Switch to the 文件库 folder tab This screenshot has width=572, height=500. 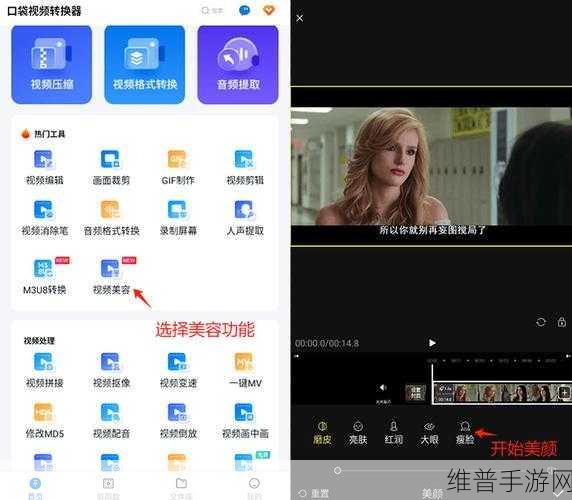point(181,488)
